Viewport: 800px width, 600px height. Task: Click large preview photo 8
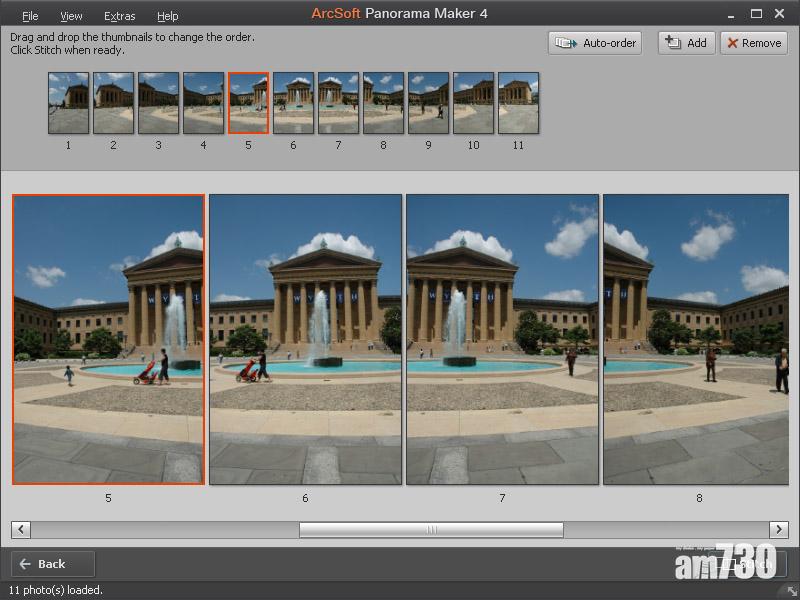click(696, 339)
